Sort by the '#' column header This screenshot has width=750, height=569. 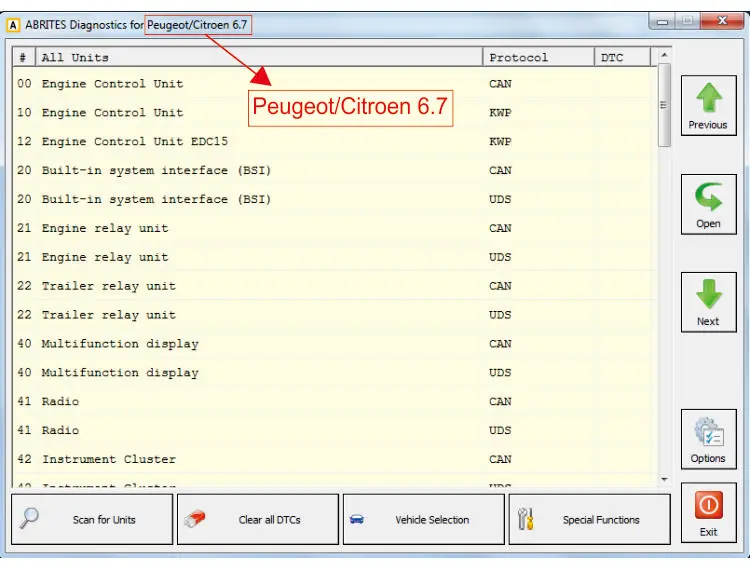click(23, 57)
